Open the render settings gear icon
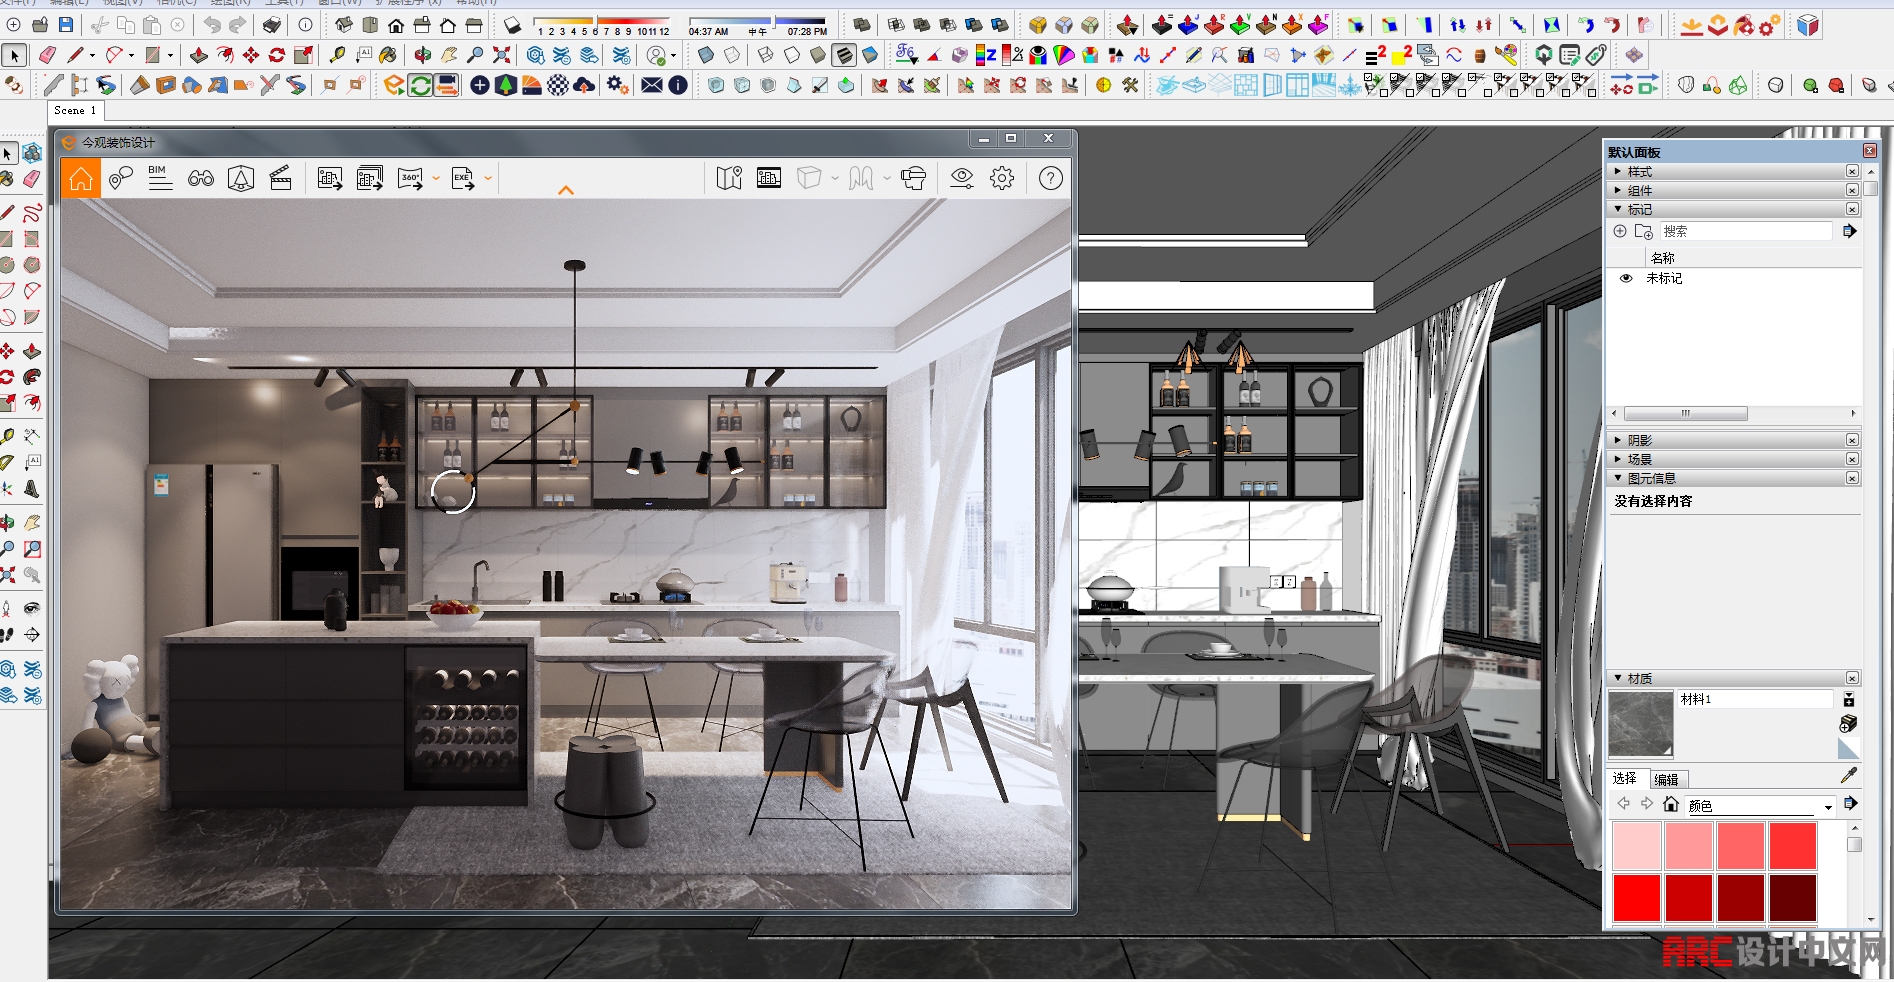1894x982 pixels. [x=1002, y=179]
